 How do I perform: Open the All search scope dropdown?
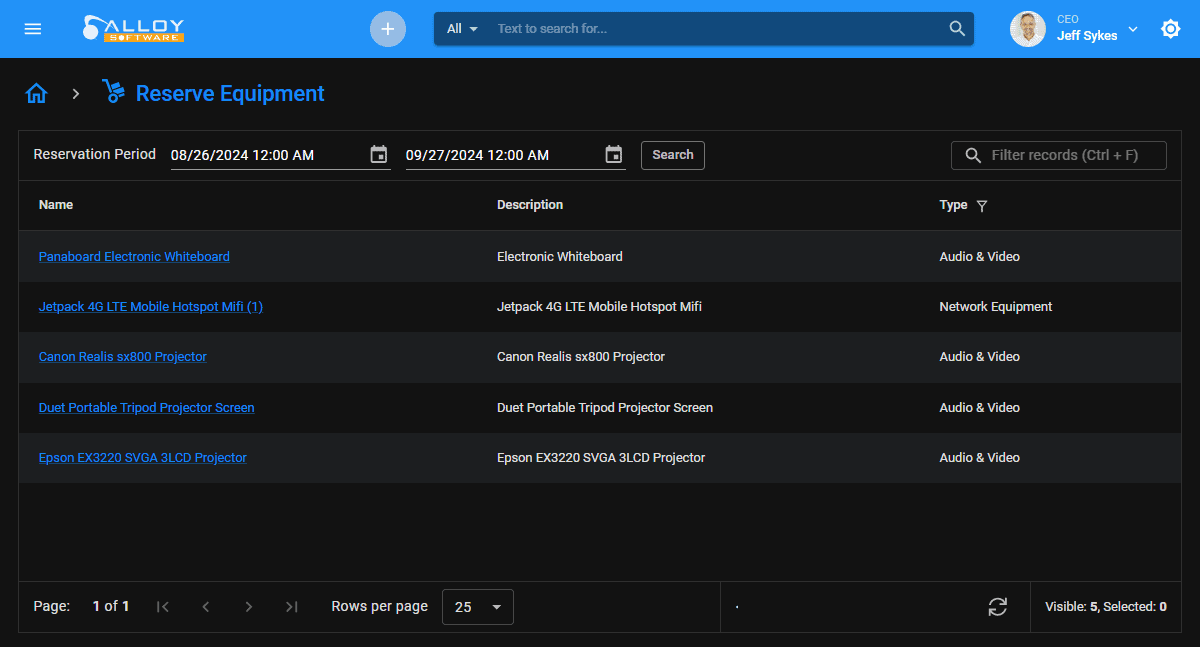tap(462, 29)
